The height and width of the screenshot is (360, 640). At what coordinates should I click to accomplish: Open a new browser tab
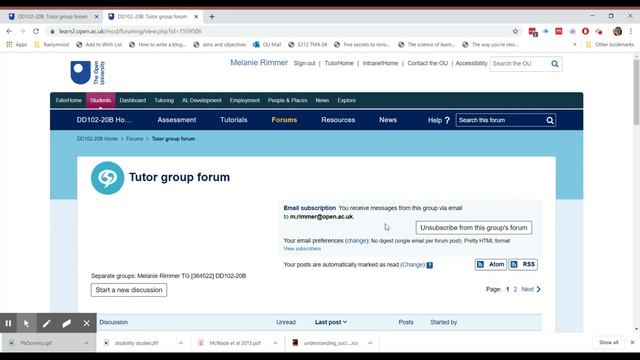click(x=211, y=17)
